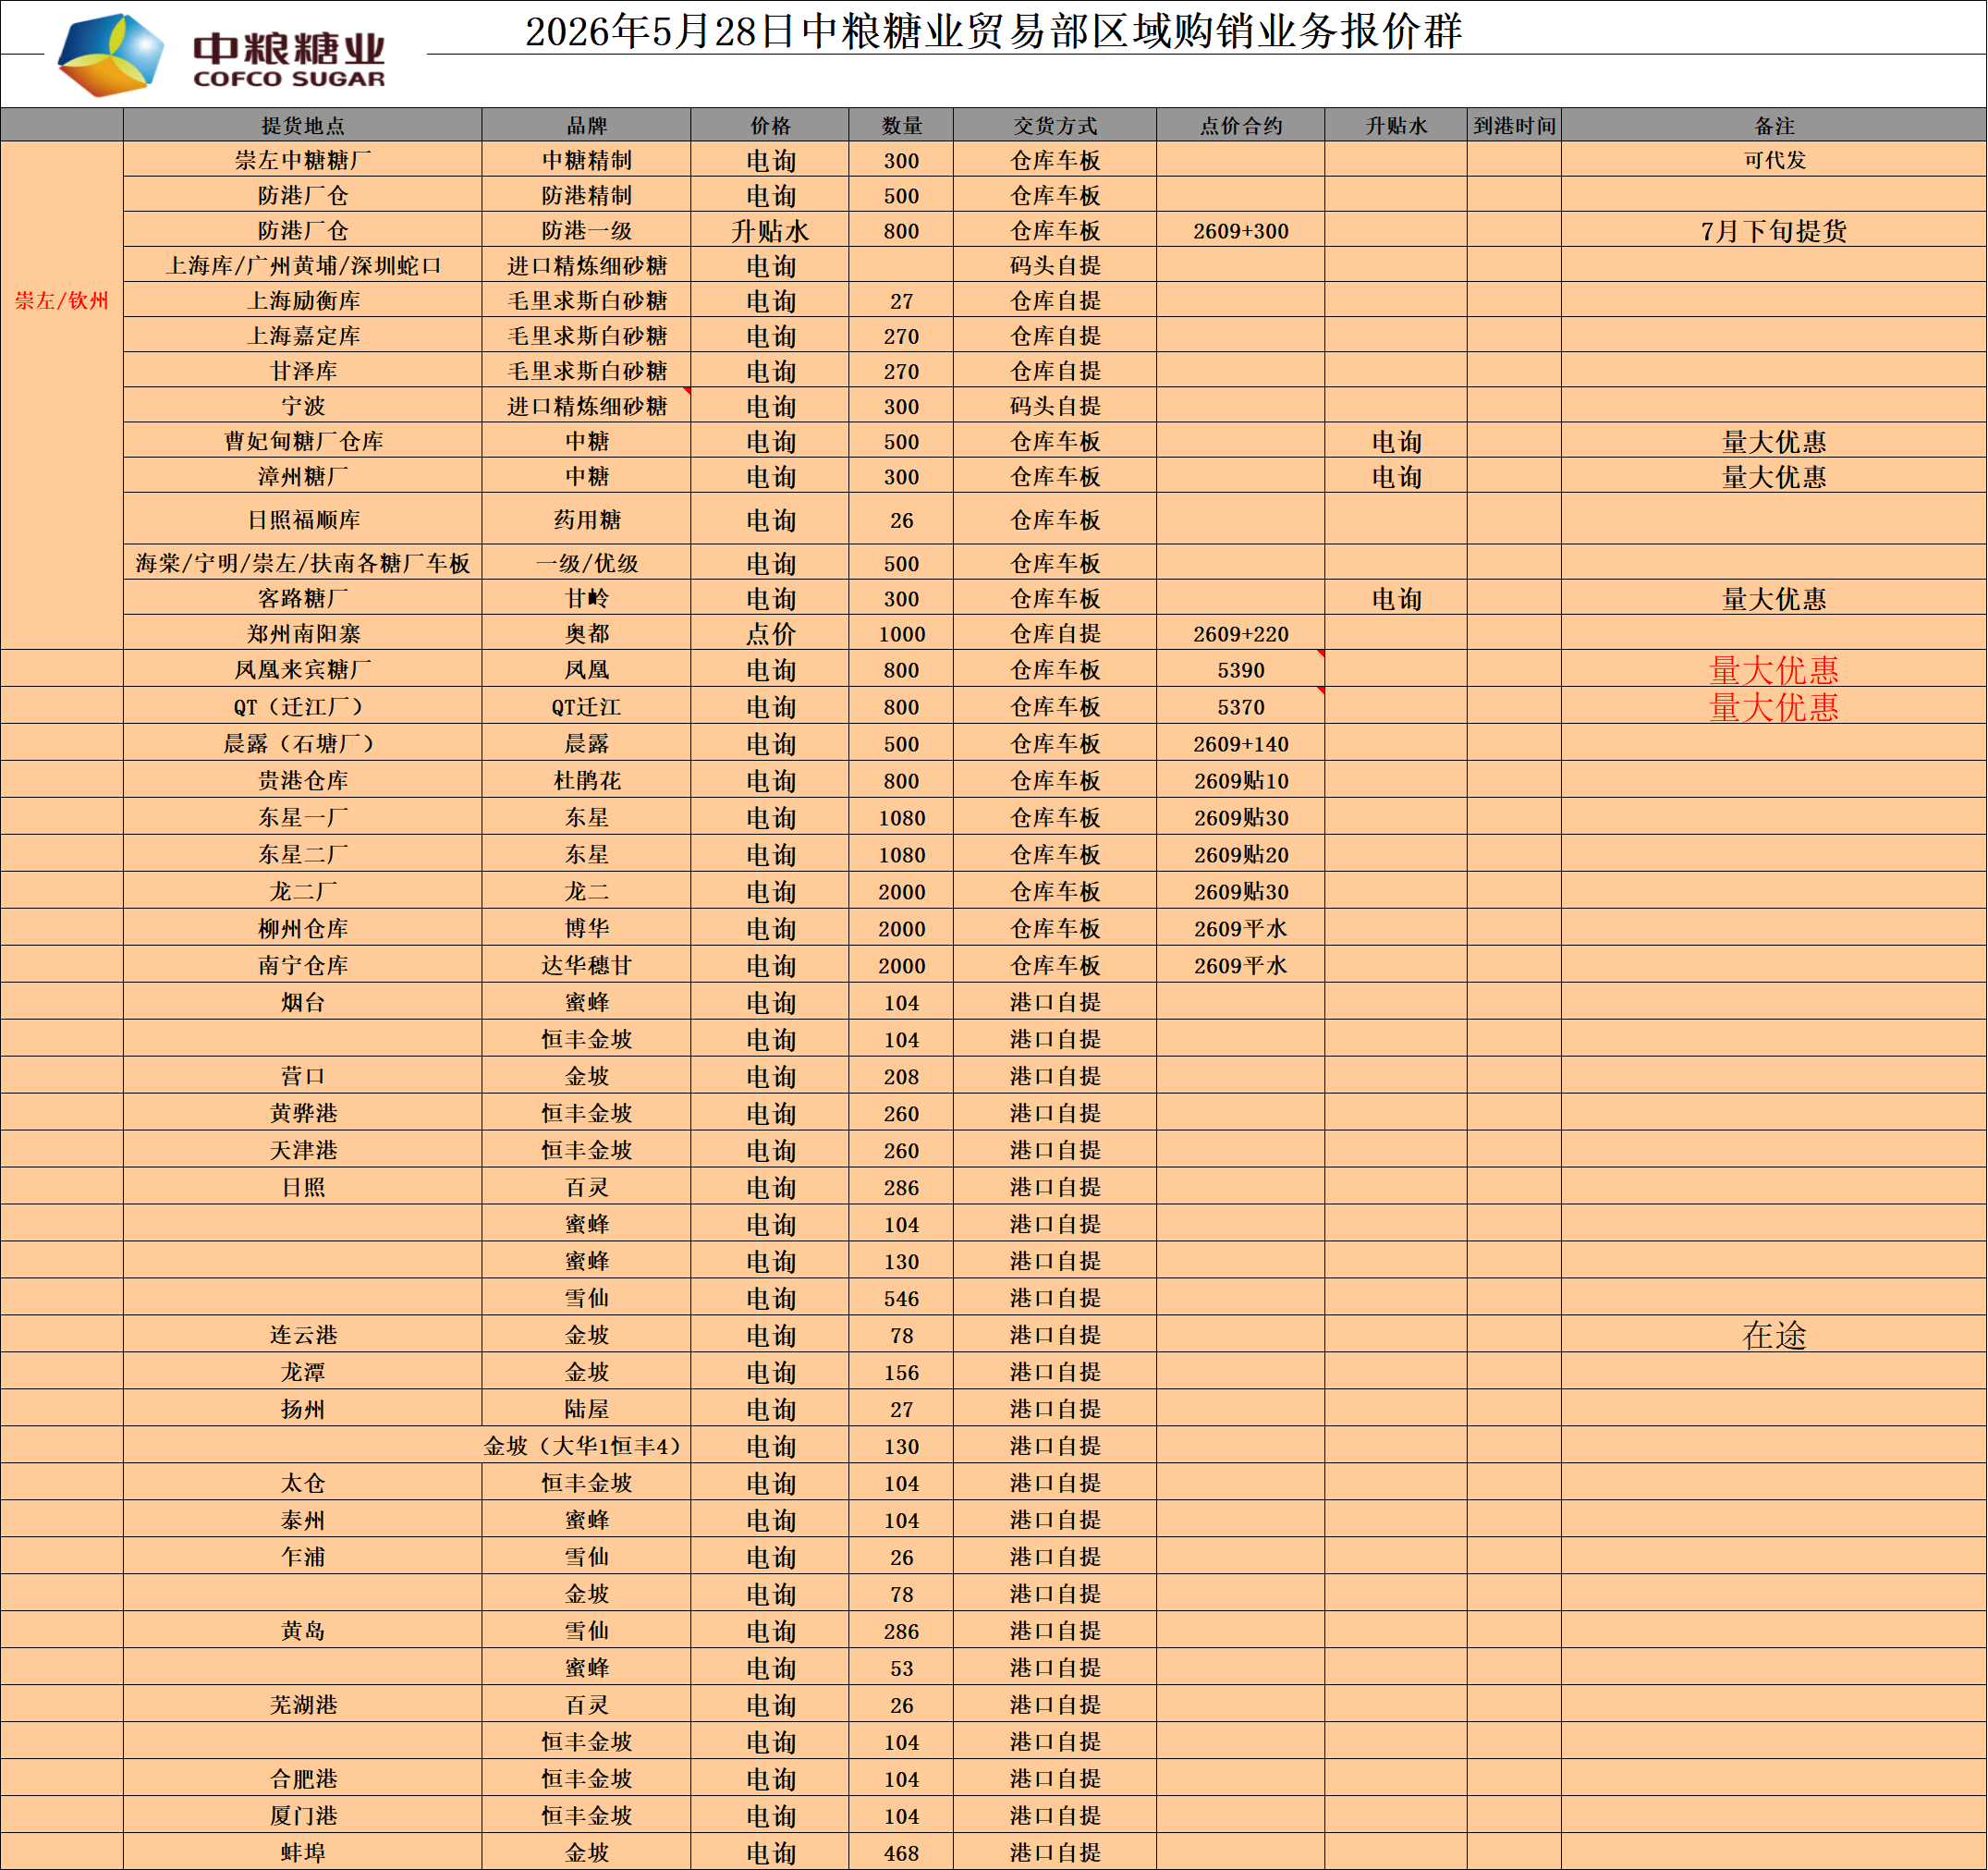Click the 晨露（石塘厂）cell
Screen dimensions: 1988x1870
(303, 742)
